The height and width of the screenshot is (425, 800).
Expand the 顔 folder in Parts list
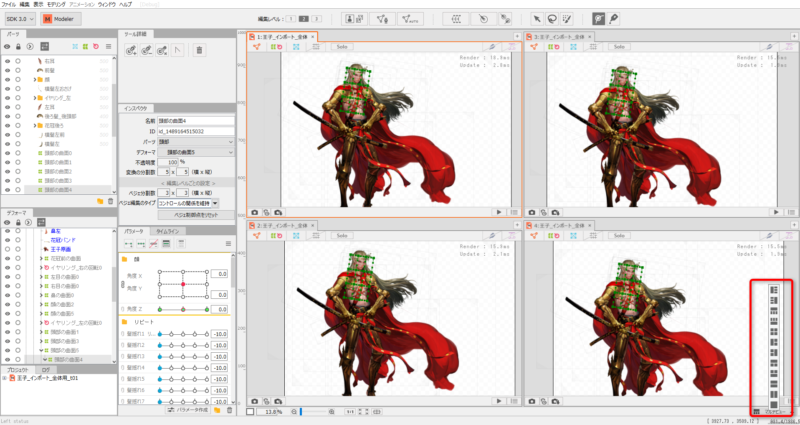click(x=34, y=80)
